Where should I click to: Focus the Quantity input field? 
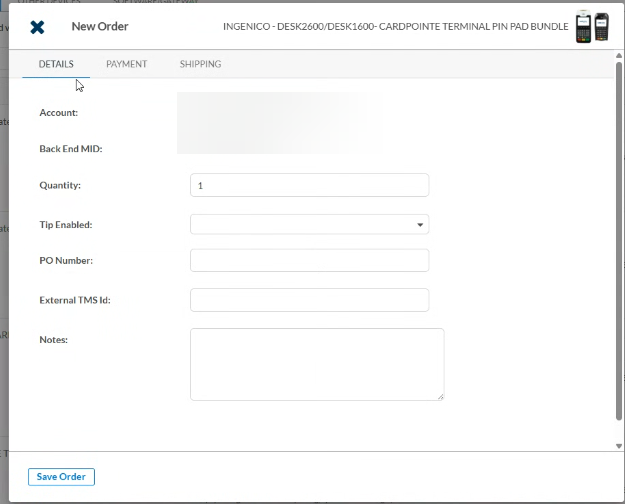click(x=309, y=185)
